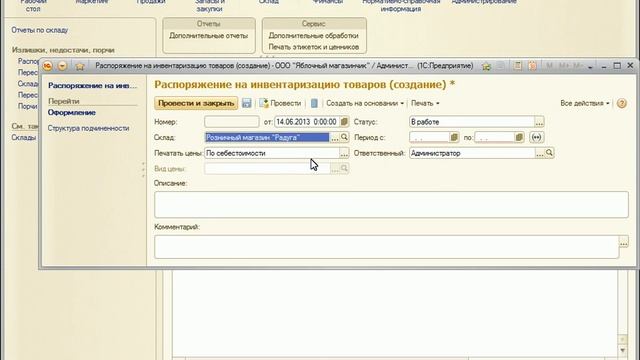This screenshot has width=640, height=360.
Task: Click the Период по date input
Action: 494,138
